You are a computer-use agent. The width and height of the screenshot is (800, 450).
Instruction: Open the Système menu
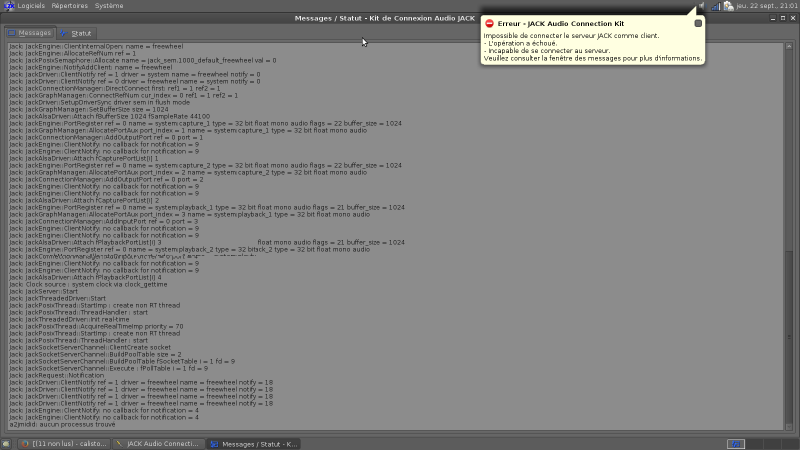[109, 6]
